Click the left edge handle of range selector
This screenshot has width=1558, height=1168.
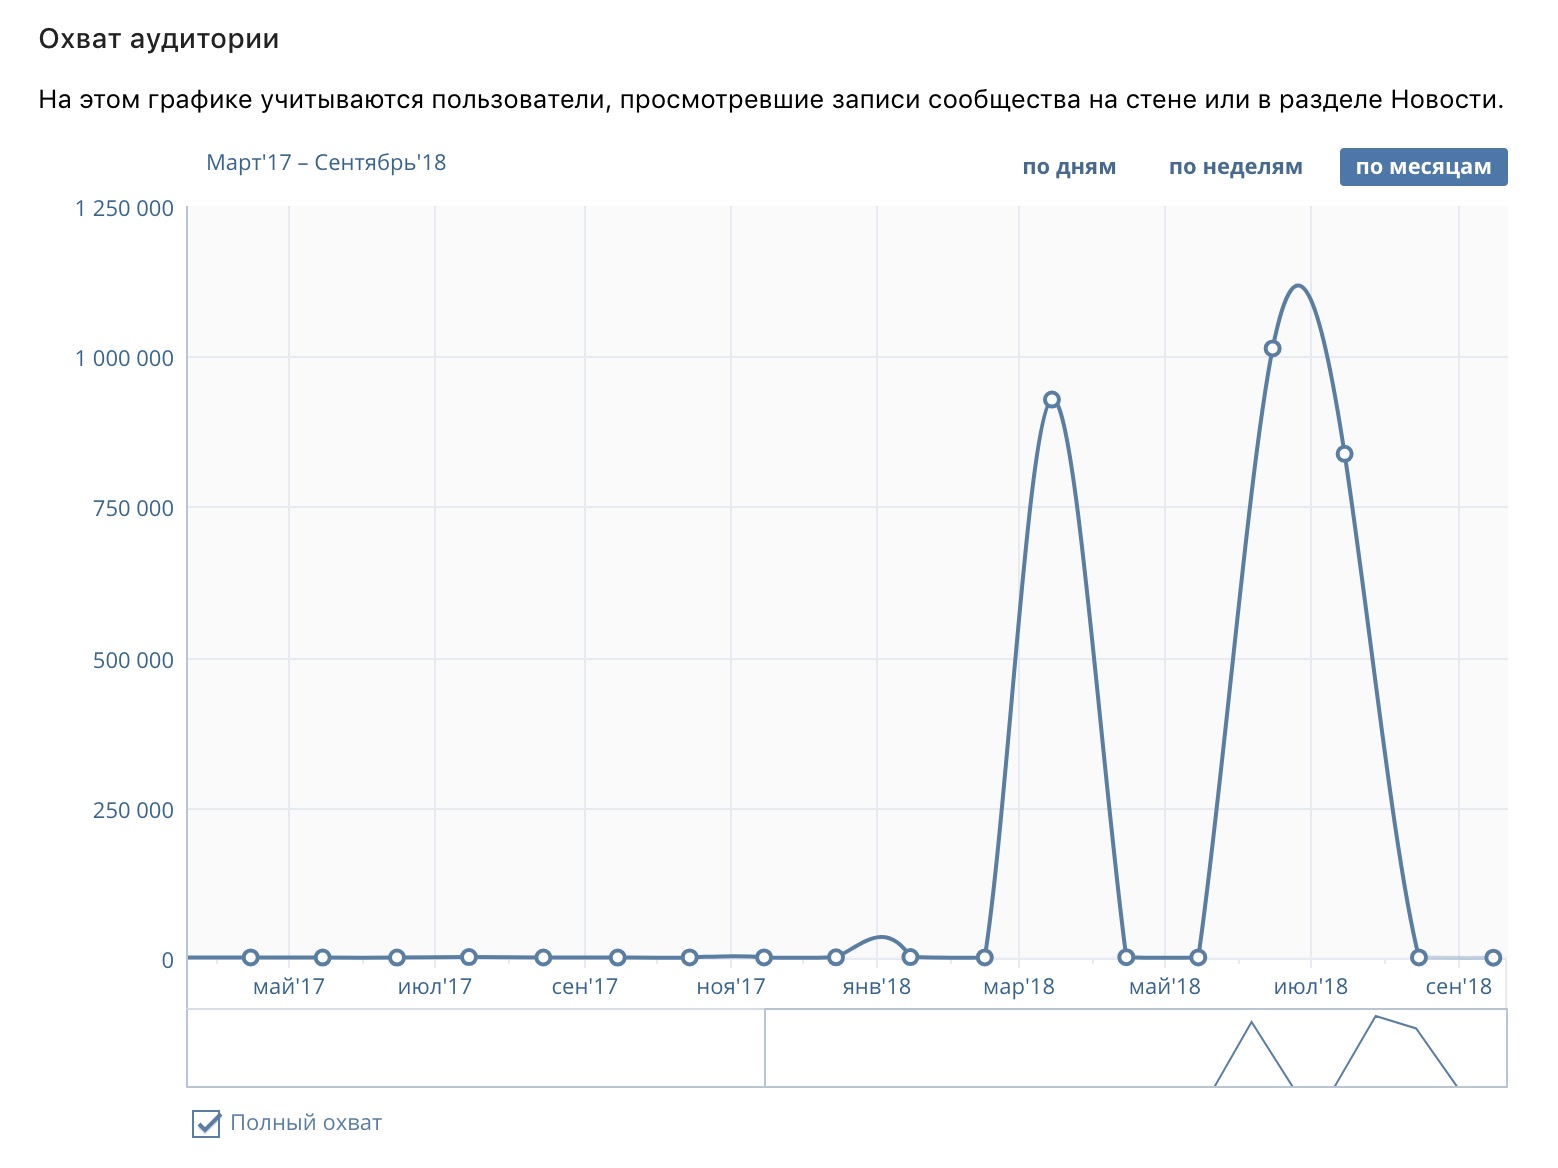click(765, 1047)
